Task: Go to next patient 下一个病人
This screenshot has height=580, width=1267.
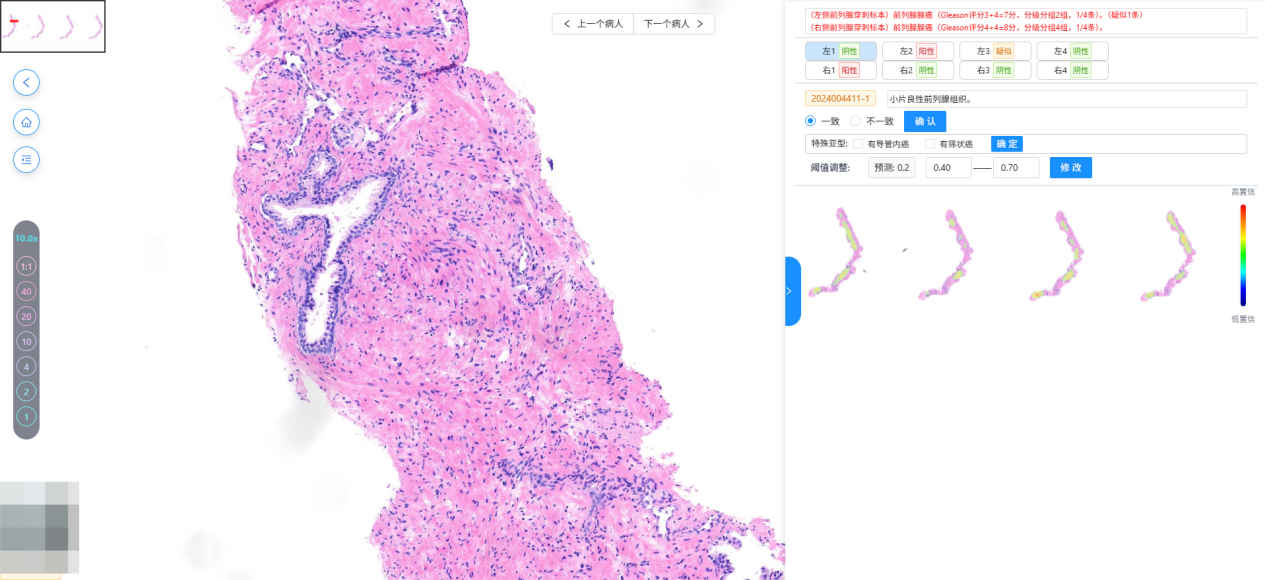Action: click(673, 23)
